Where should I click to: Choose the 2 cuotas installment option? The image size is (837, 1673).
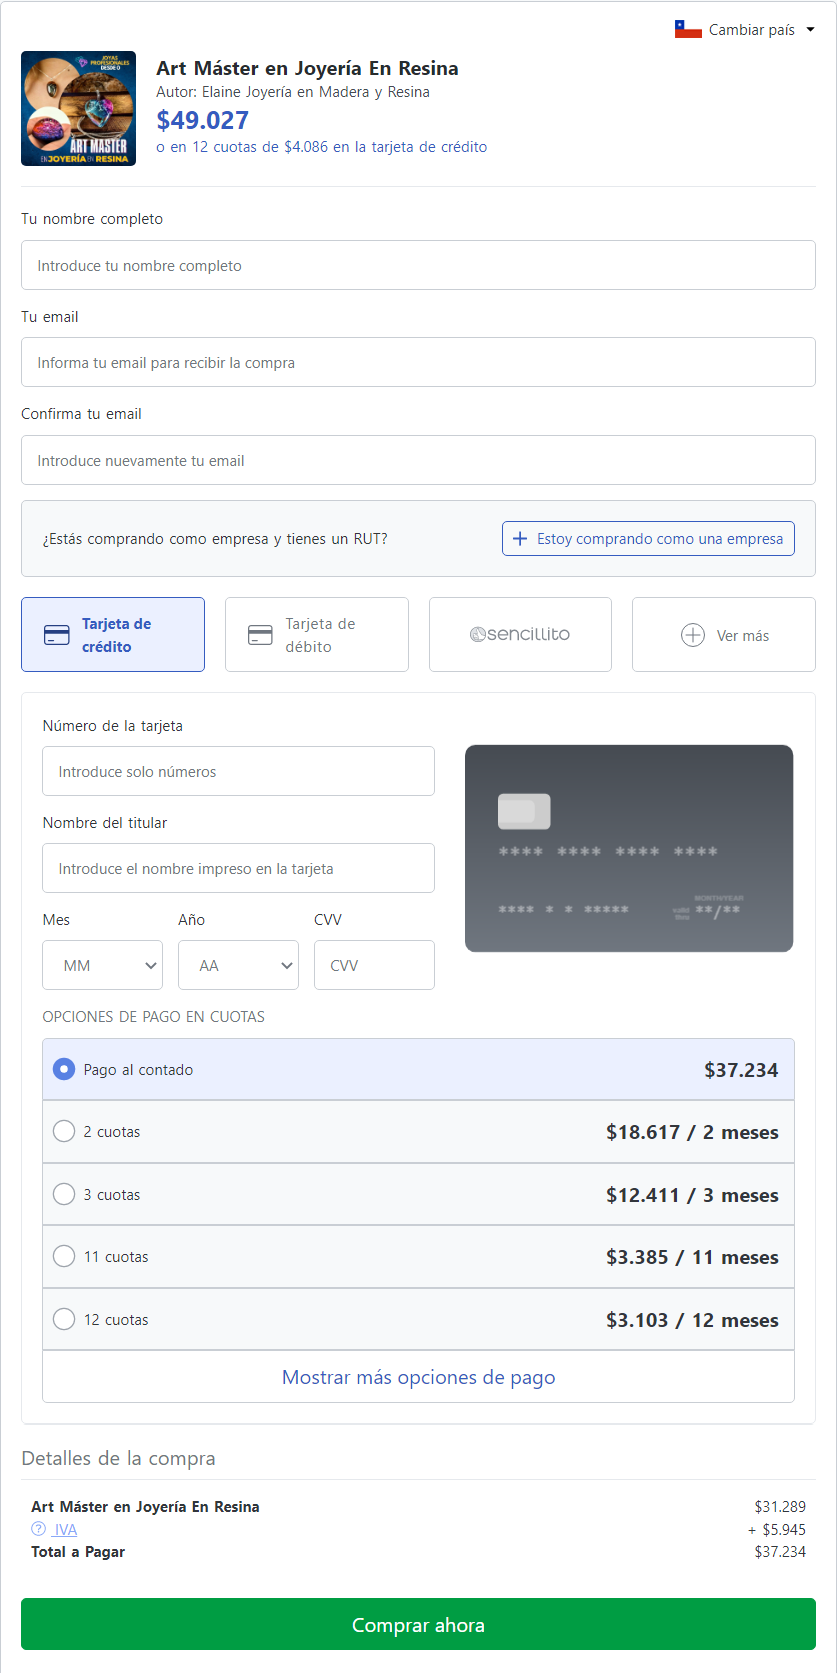64,1131
